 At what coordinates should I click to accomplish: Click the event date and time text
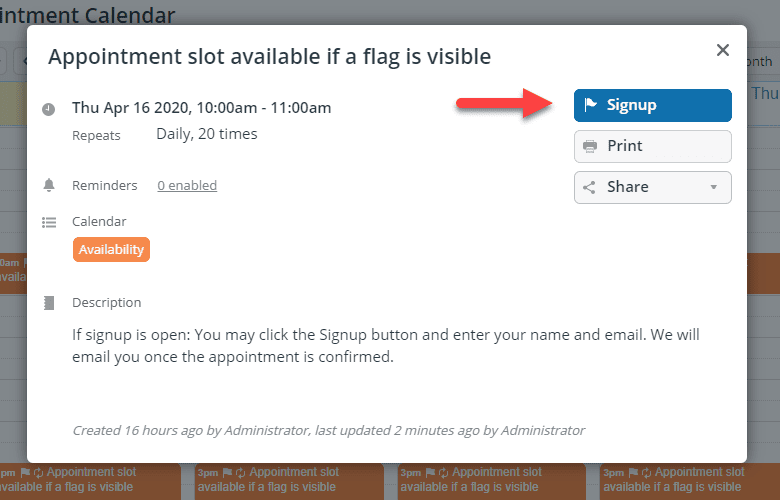coord(202,108)
